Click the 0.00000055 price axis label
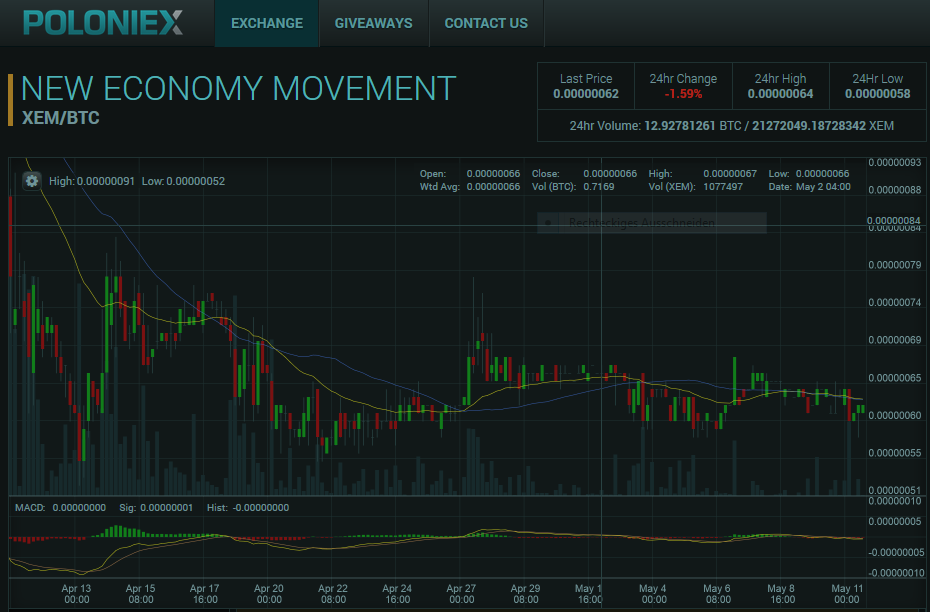This screenshot has width=930, height=612. pos(894,453)
